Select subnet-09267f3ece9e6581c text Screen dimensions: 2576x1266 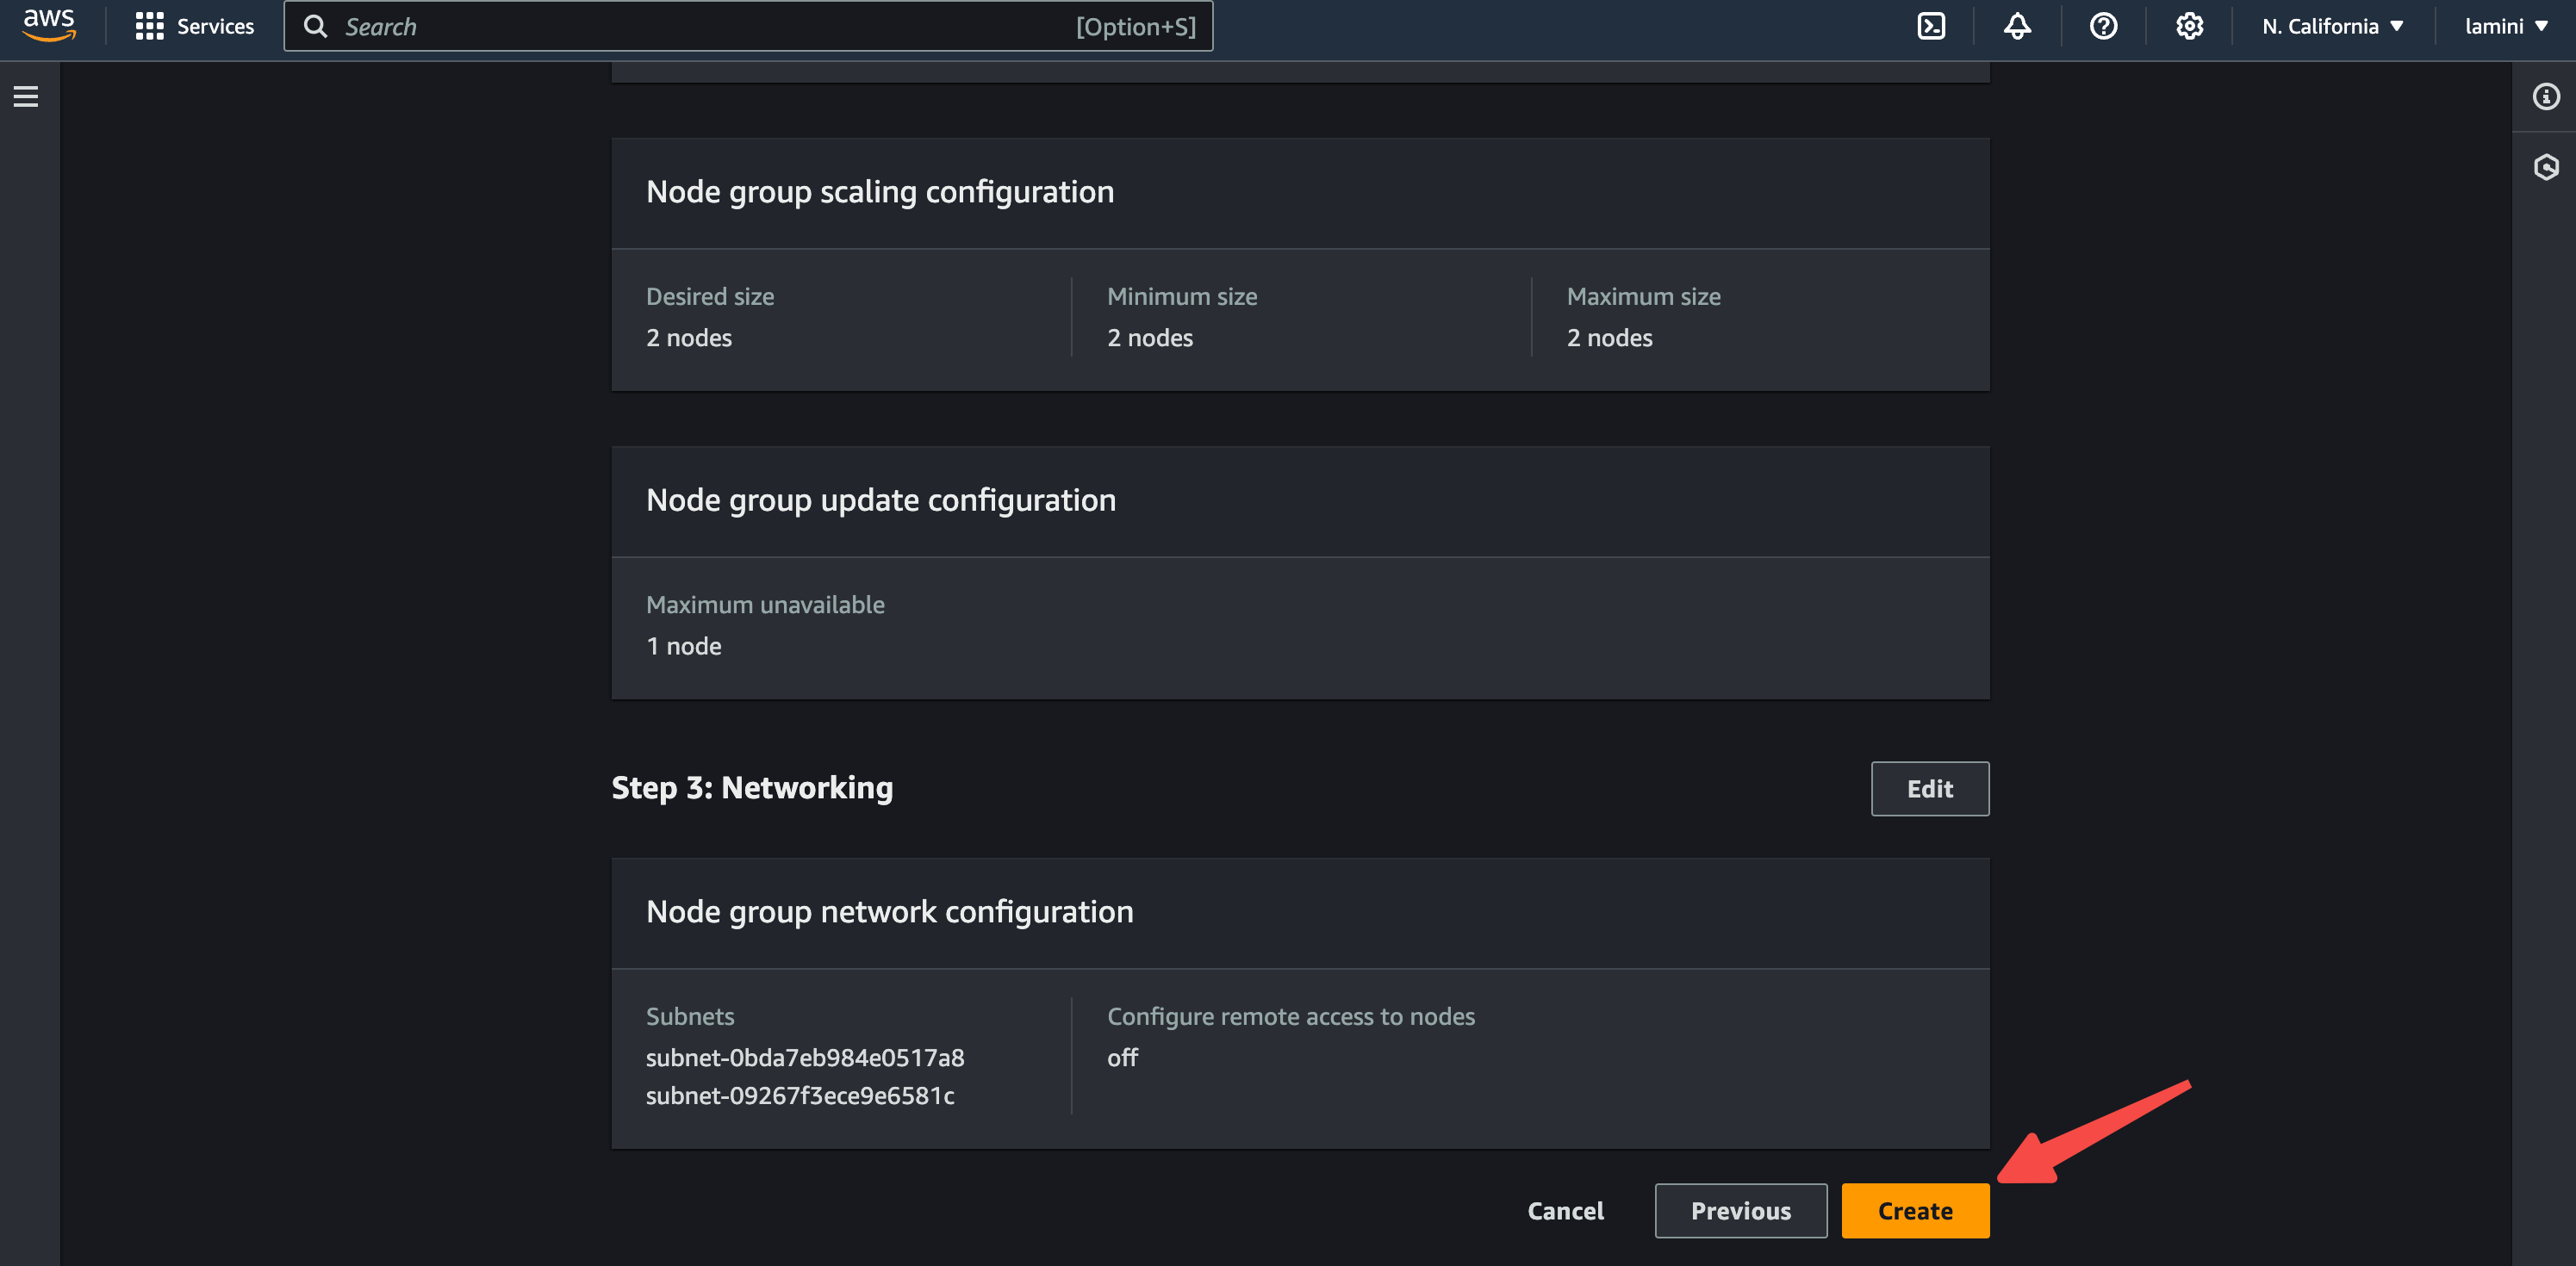(x=800, y=1095)
